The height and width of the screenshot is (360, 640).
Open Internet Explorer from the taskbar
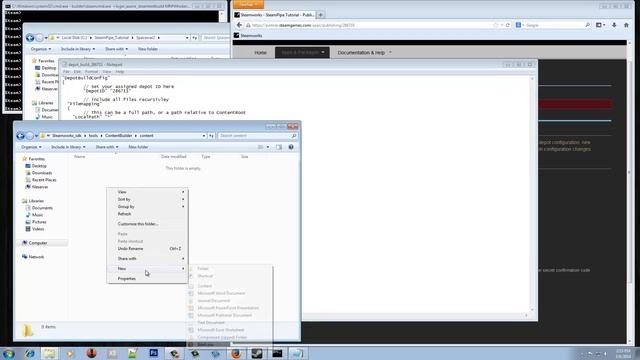point(29,353)
